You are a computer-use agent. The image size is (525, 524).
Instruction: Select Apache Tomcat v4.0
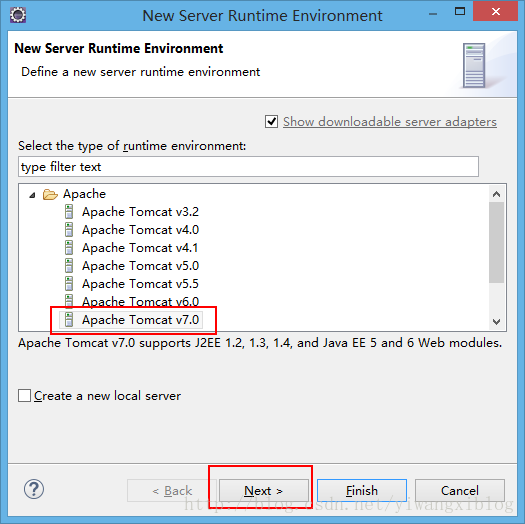tap(140, 230)
